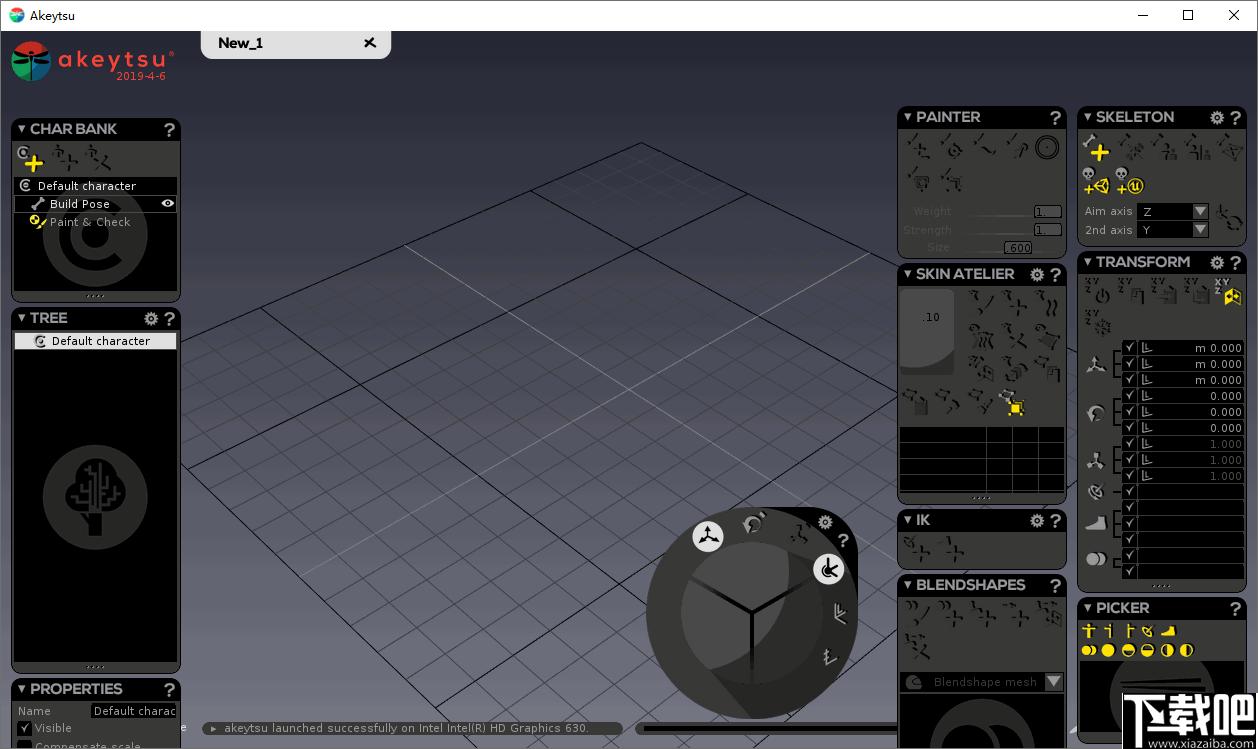Expand the Blendshape mesh dropdown
The image size is (1258, 749).
point(1053,682)
